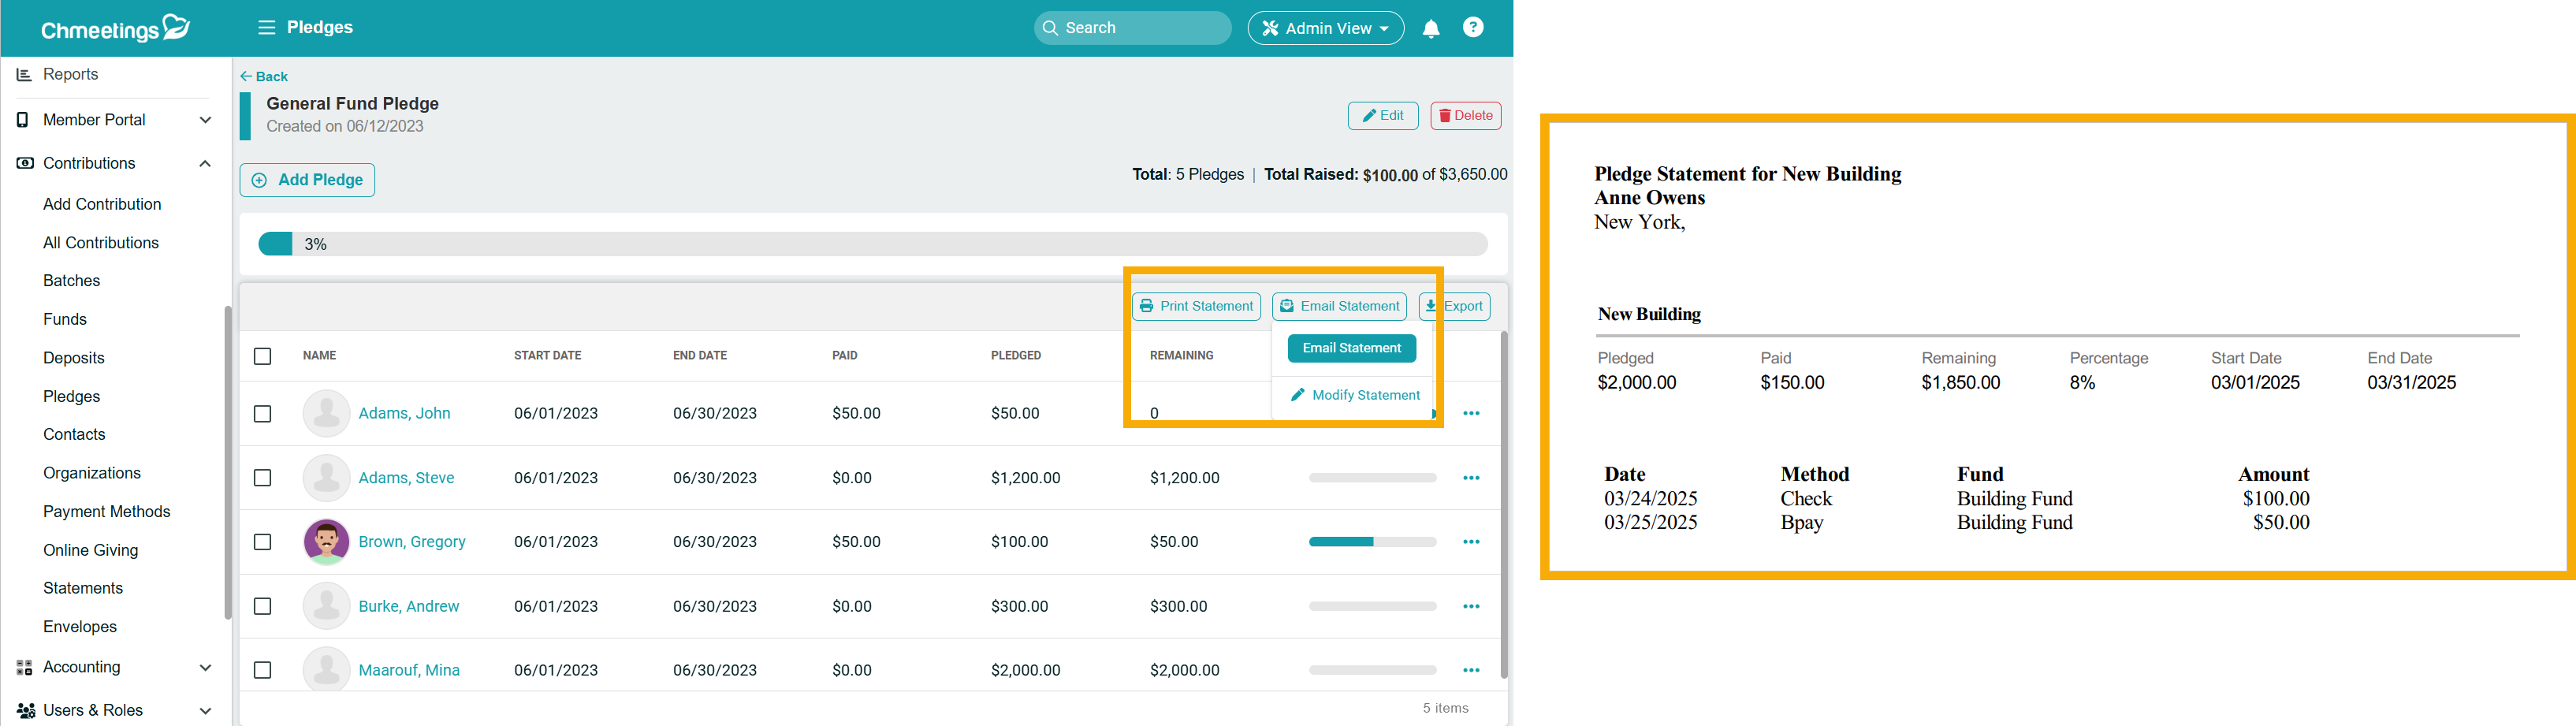
Task: Check the Adams, Steve row checkbox
Action: click(263, 478)
